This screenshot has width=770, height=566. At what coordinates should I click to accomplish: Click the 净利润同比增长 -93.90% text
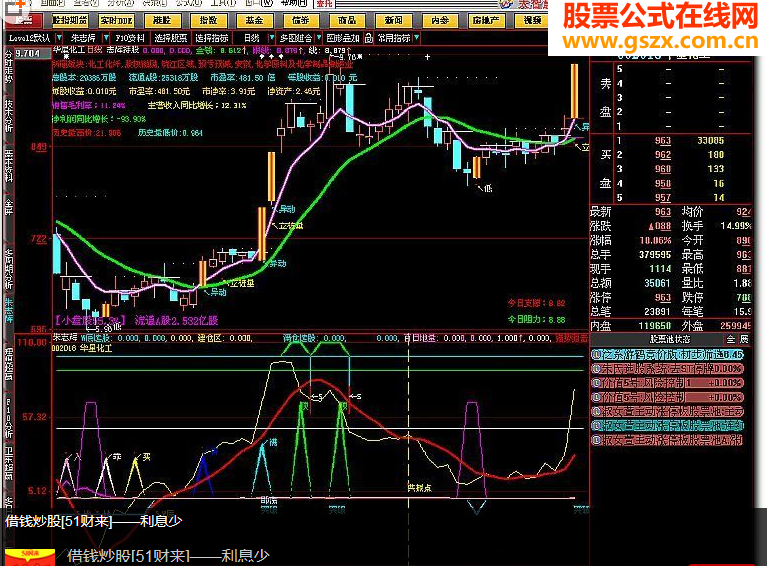99,119
